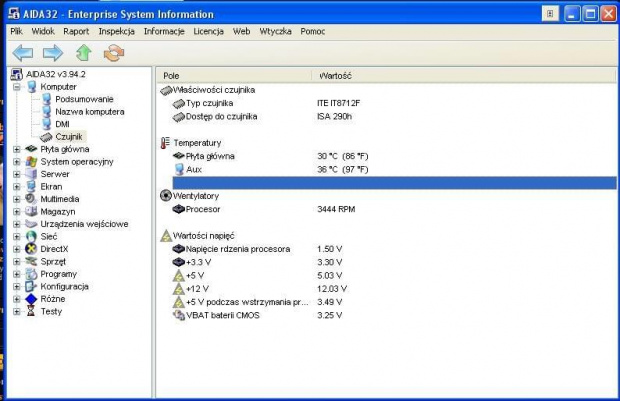Select the VBAT baterii CMOS row
Viewport: 620px width, 401px height.
[394, 315]
